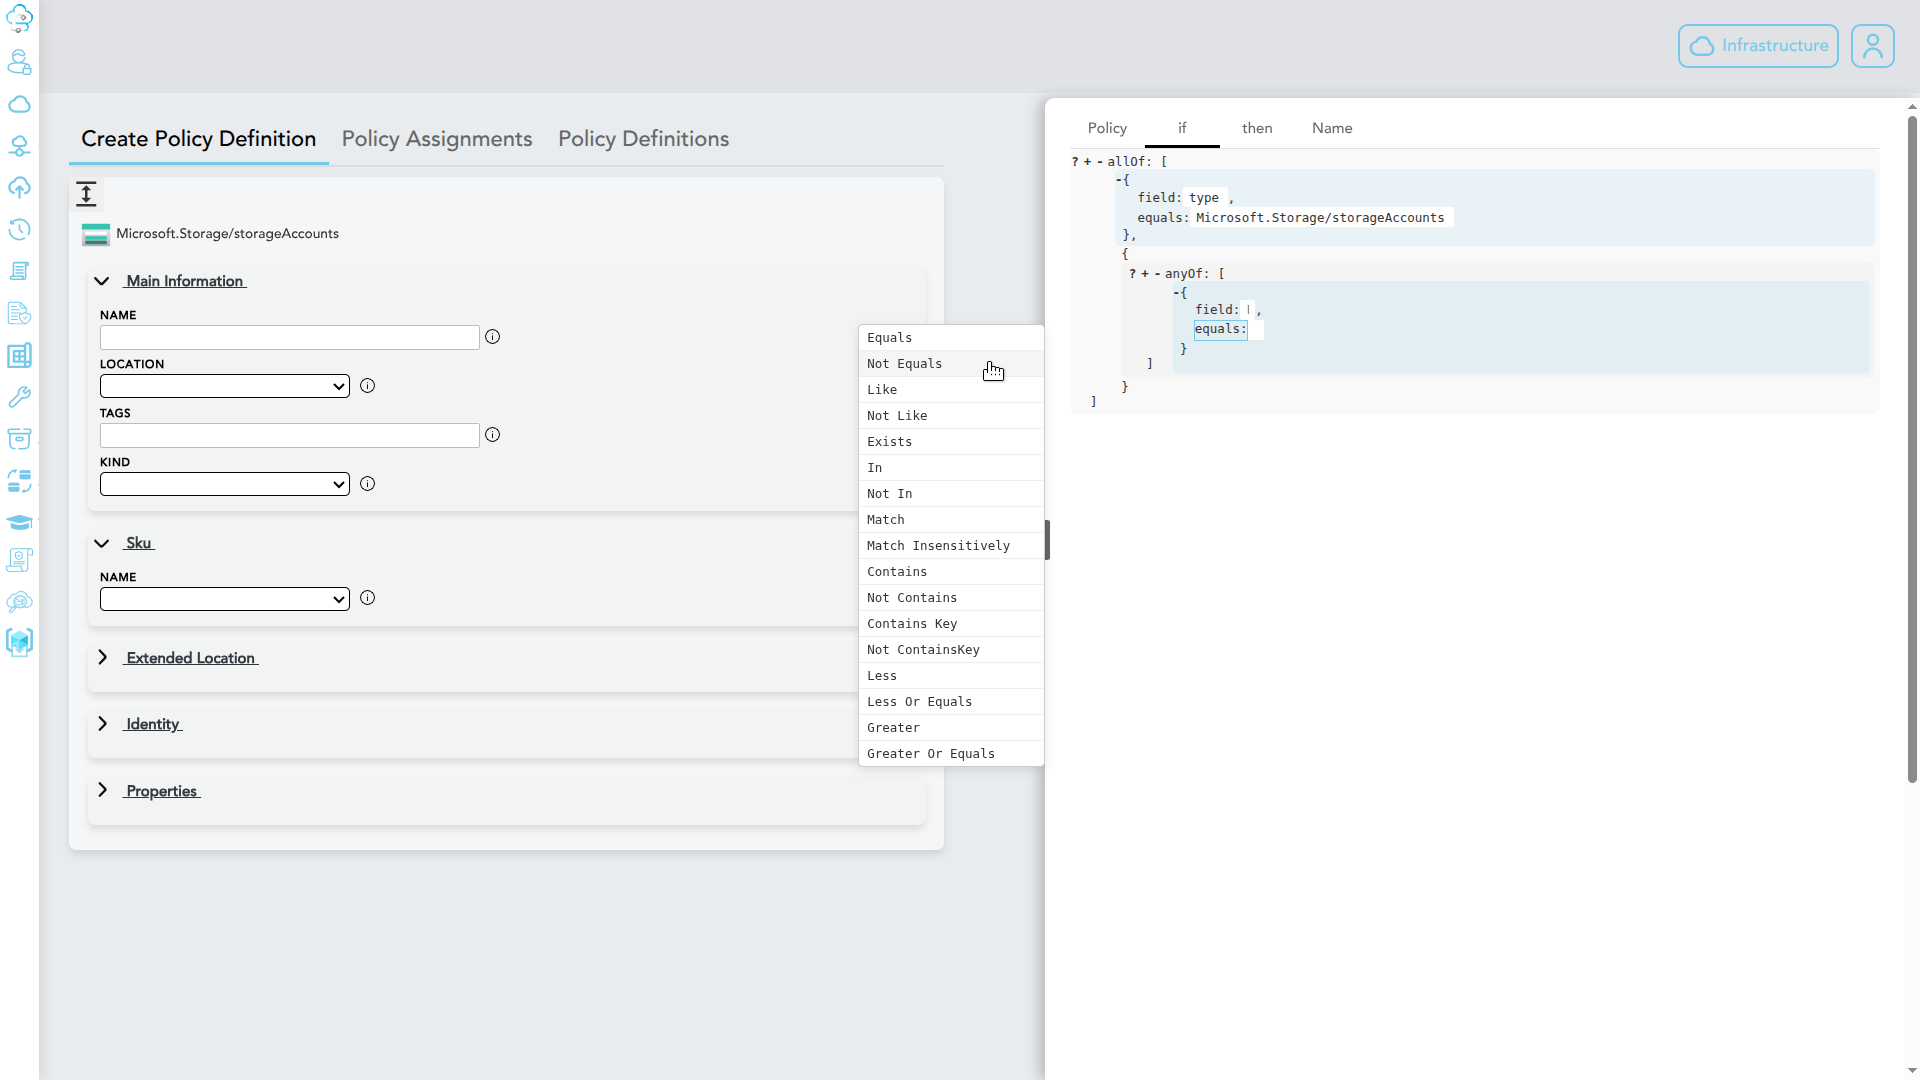Choose Match Insensitively from operator menu
The width and height of the screenshot is (1920, 1080).
951,546
